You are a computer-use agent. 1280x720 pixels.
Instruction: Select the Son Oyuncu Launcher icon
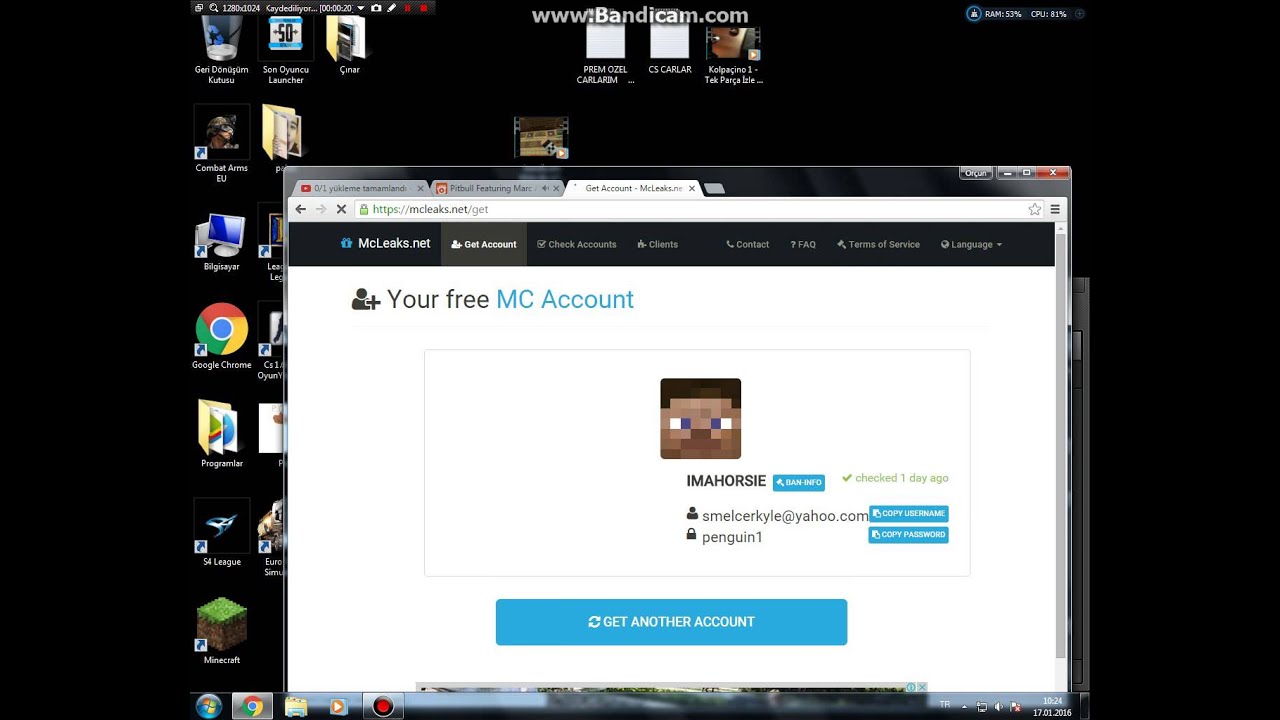(286, 50)
